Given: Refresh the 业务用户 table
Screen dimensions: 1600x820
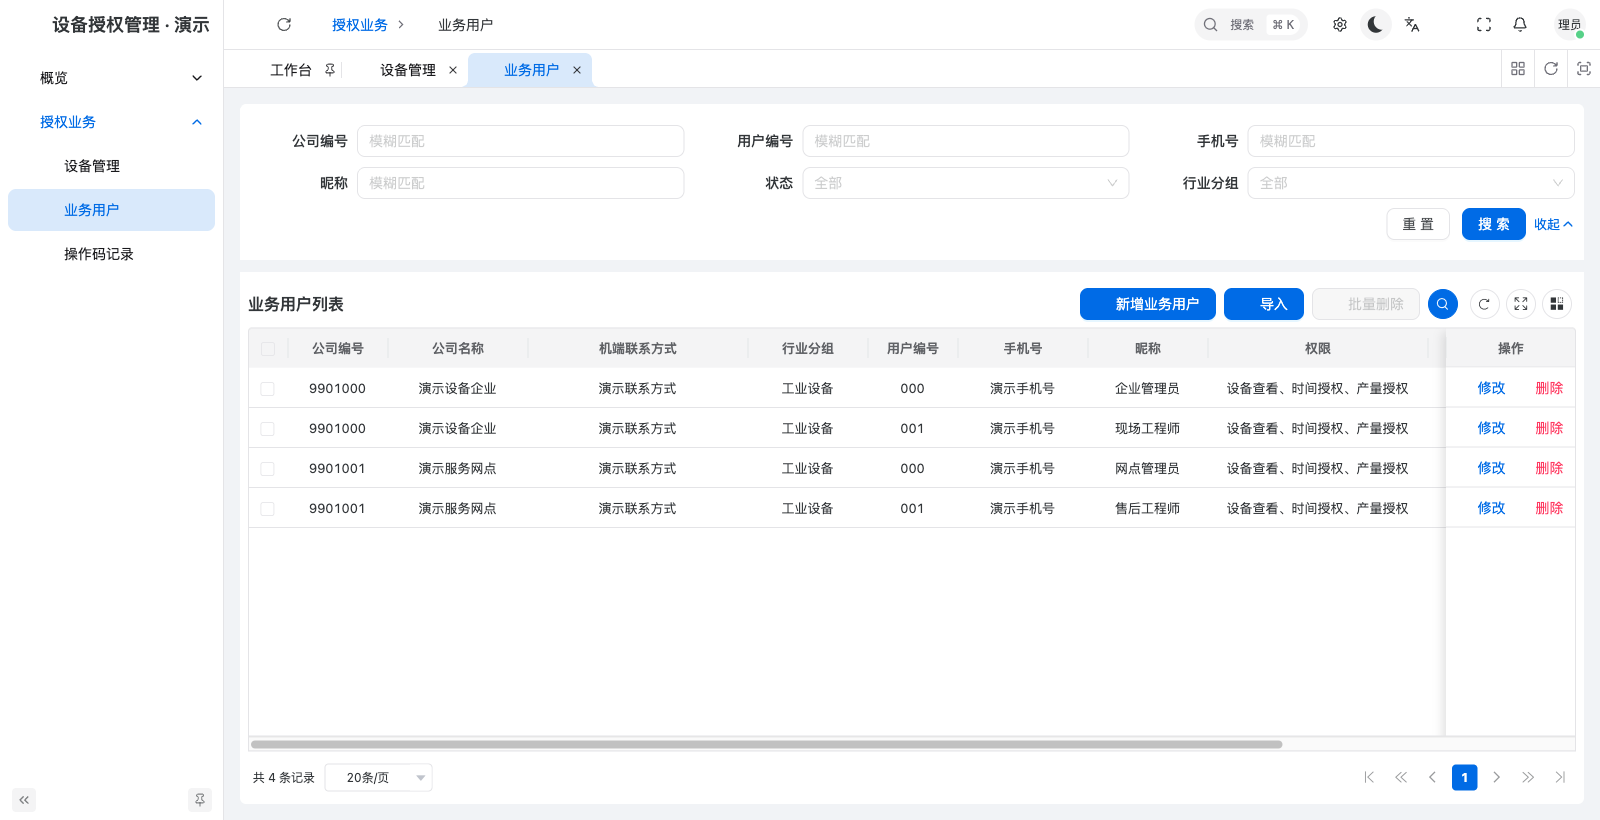Looking at the screenshot, I should tap(1485, 304).
